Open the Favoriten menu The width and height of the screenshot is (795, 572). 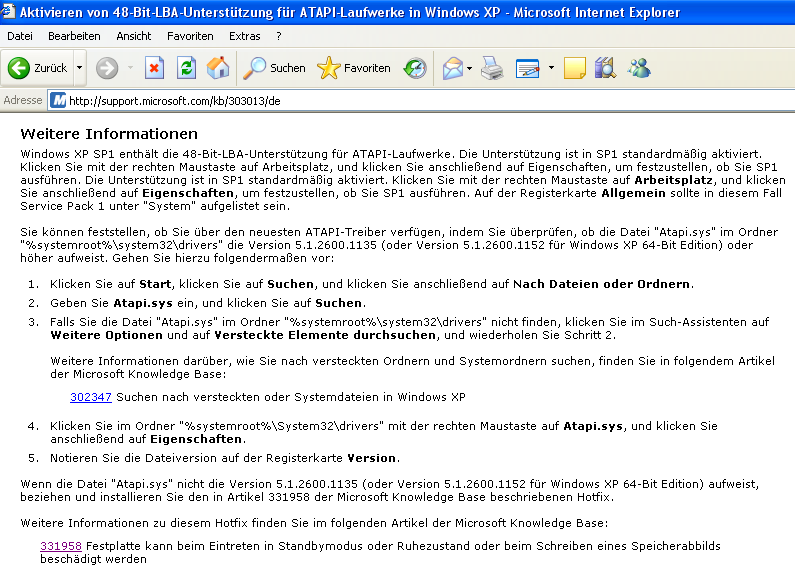point(190,36)
